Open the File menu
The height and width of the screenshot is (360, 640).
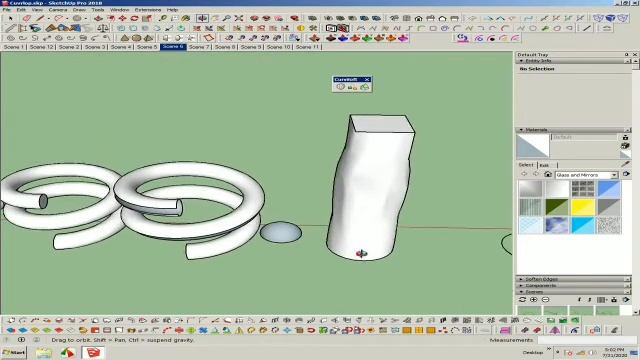coord(7,9)
